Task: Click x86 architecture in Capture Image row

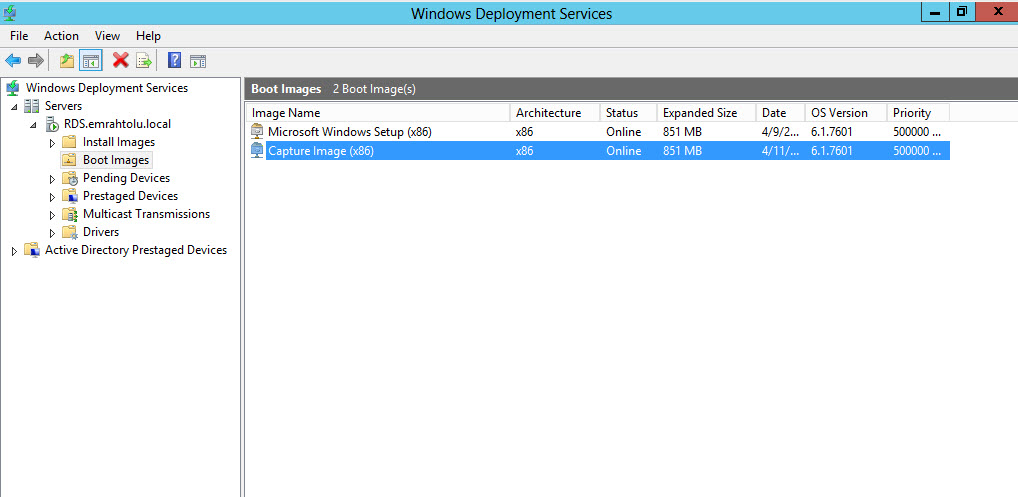Action: tap(525, 151)
